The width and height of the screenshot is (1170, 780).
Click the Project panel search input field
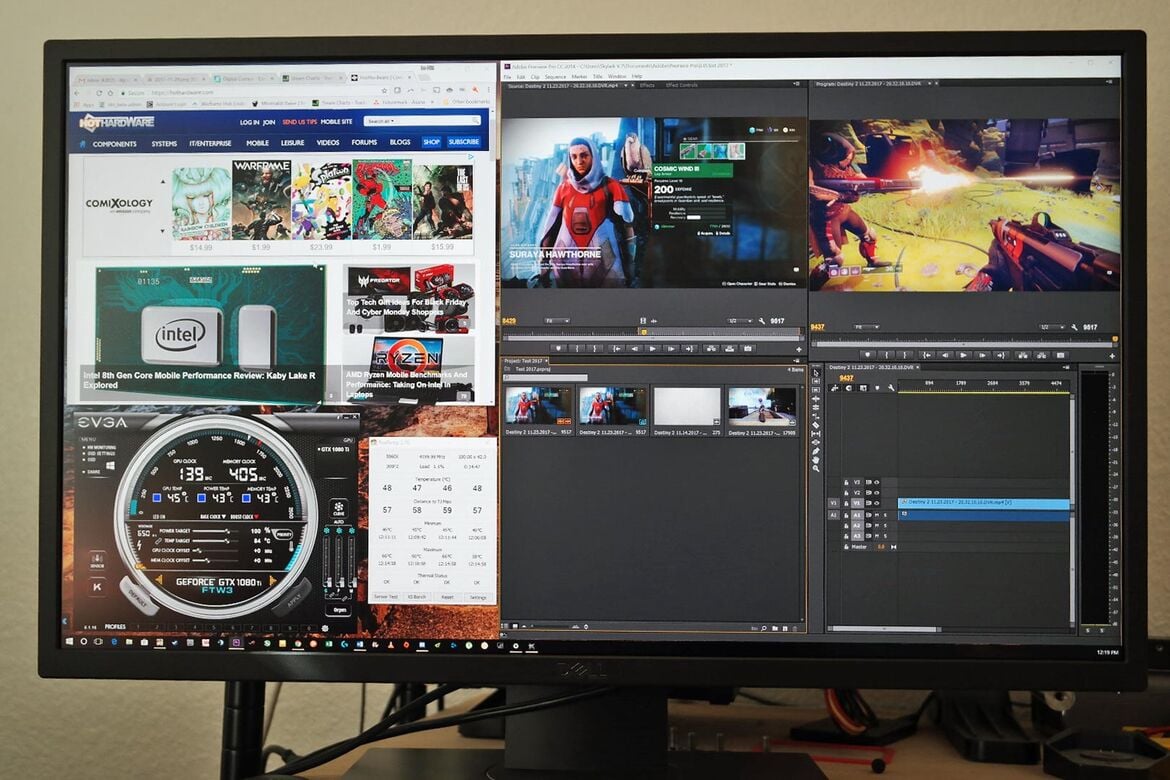545,378
